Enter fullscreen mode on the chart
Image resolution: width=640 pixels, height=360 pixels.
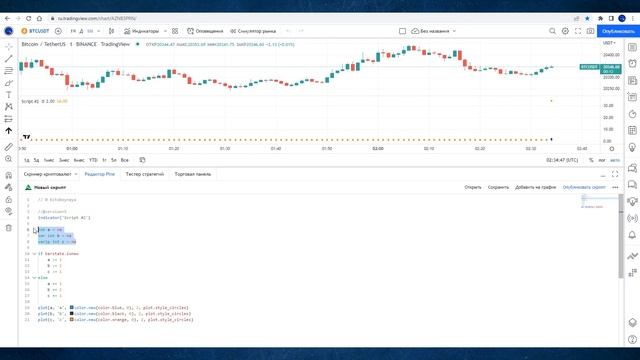578,31
